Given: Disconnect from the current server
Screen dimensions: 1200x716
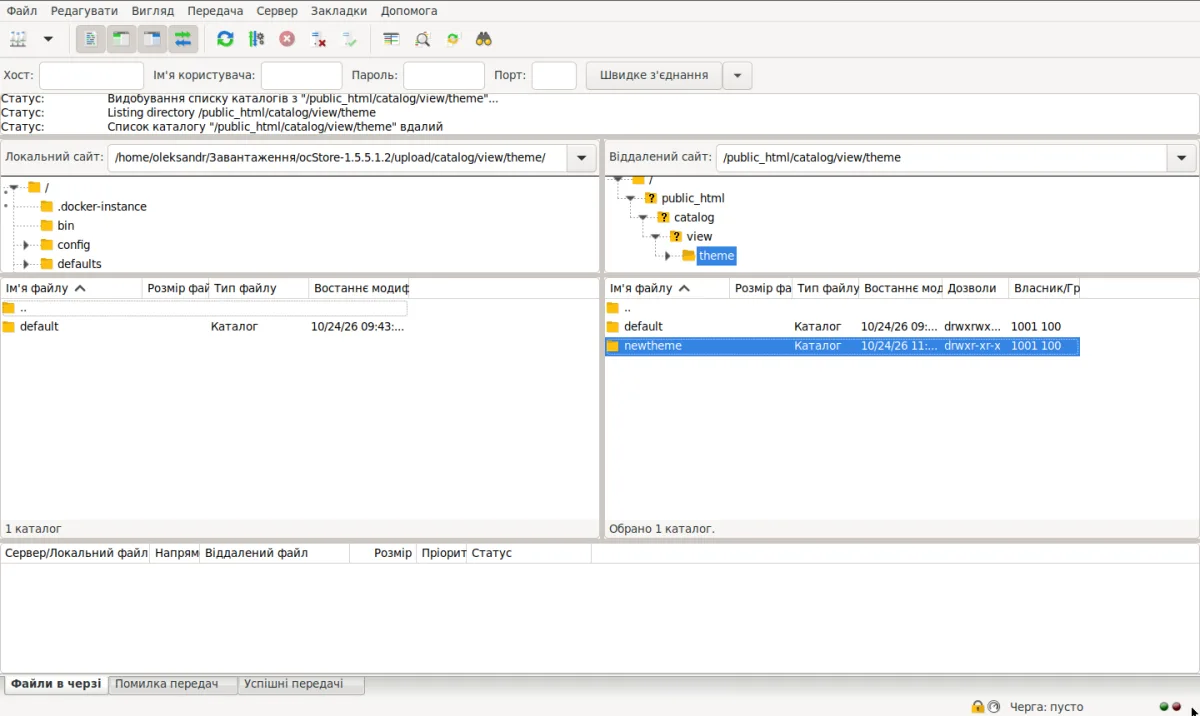Looking at the screenshot, I should 318,39.
